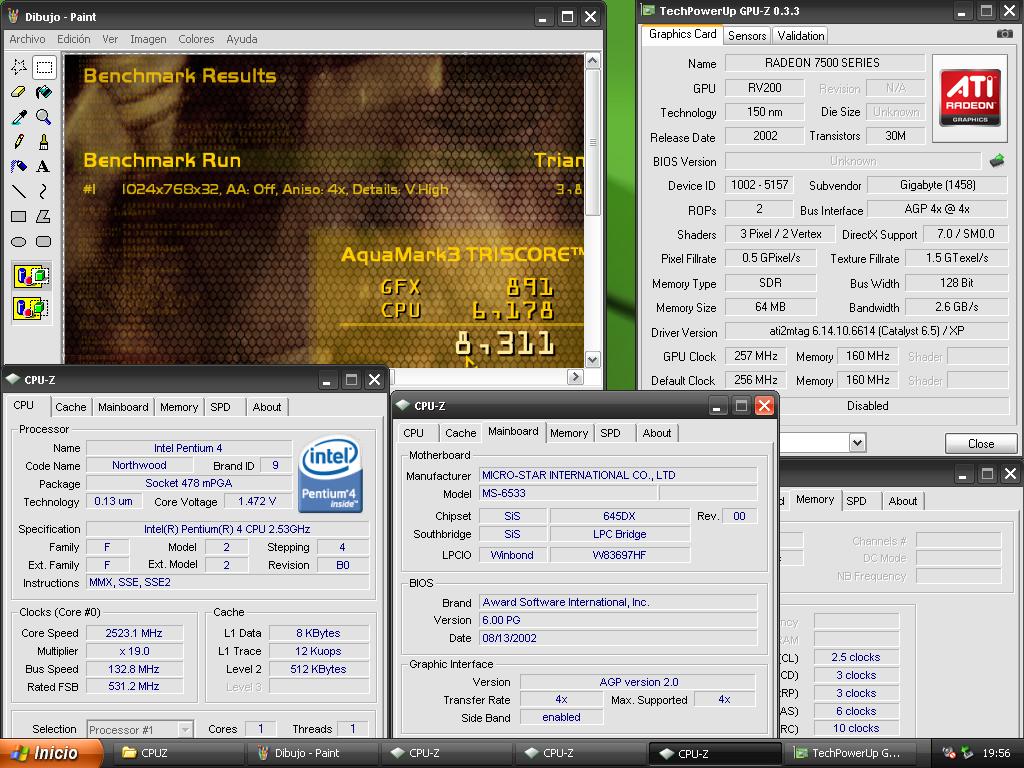Select the Line tool in Paint

(19, 191)
